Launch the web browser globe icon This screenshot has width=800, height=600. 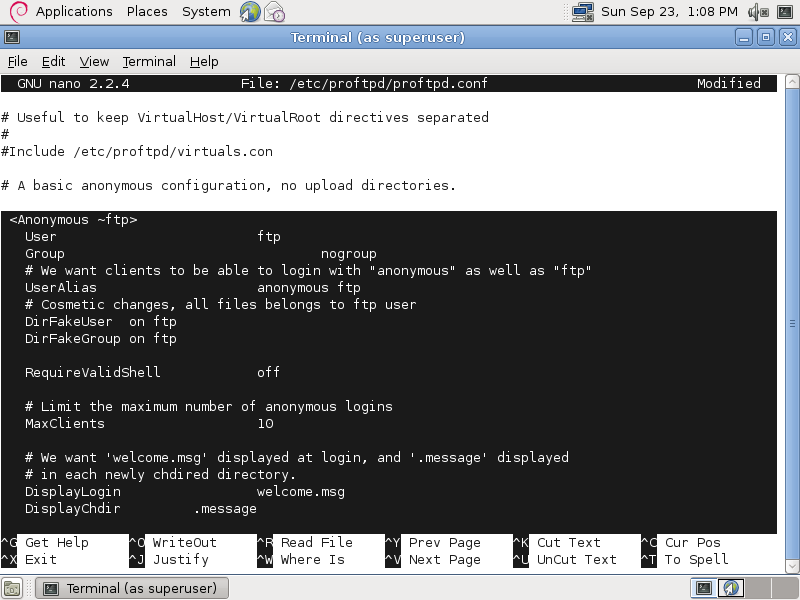[x=250, y=11]
